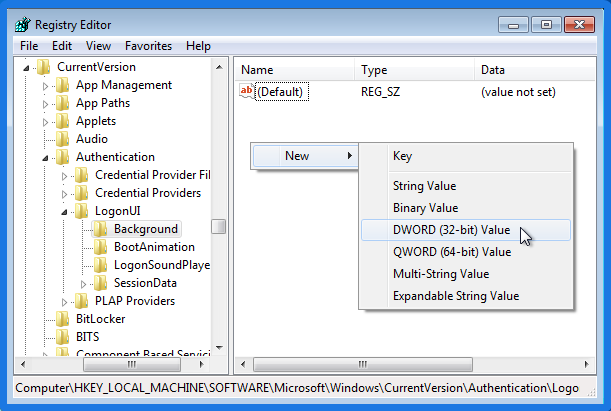
Task: Click the (value not set) data cell
Action: pyautogui.click(x=518, y=92)
